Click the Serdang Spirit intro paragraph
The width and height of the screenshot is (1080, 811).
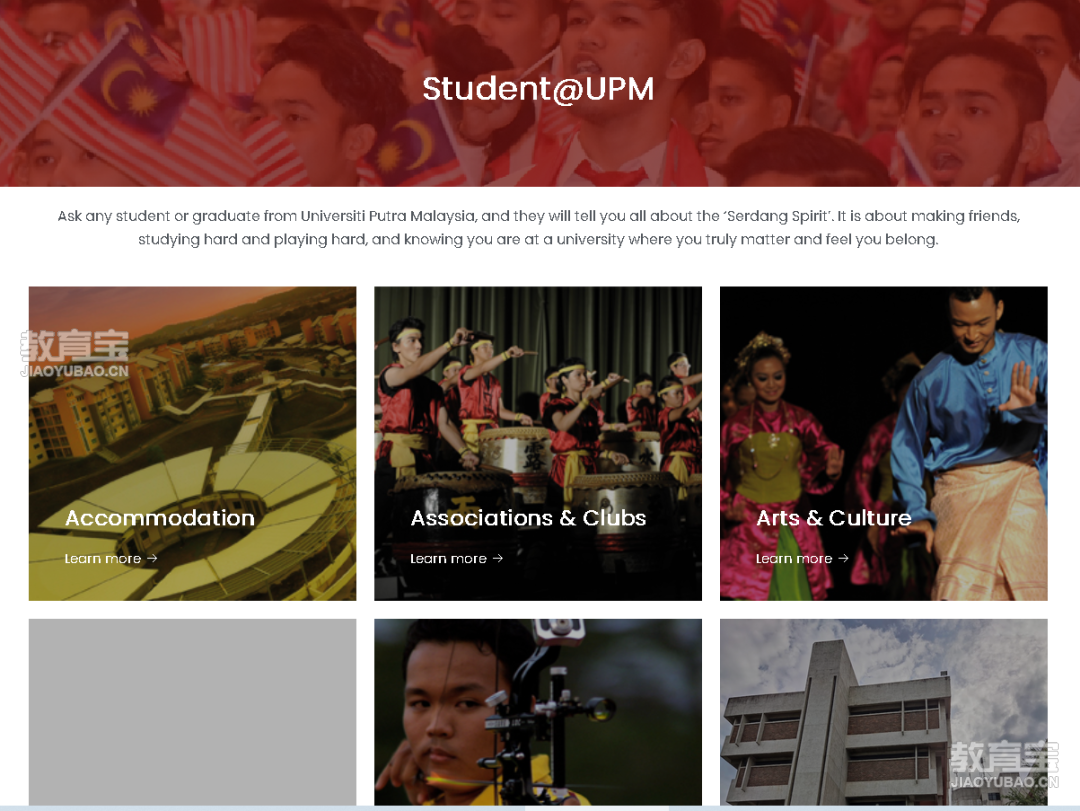pos(538,227)
